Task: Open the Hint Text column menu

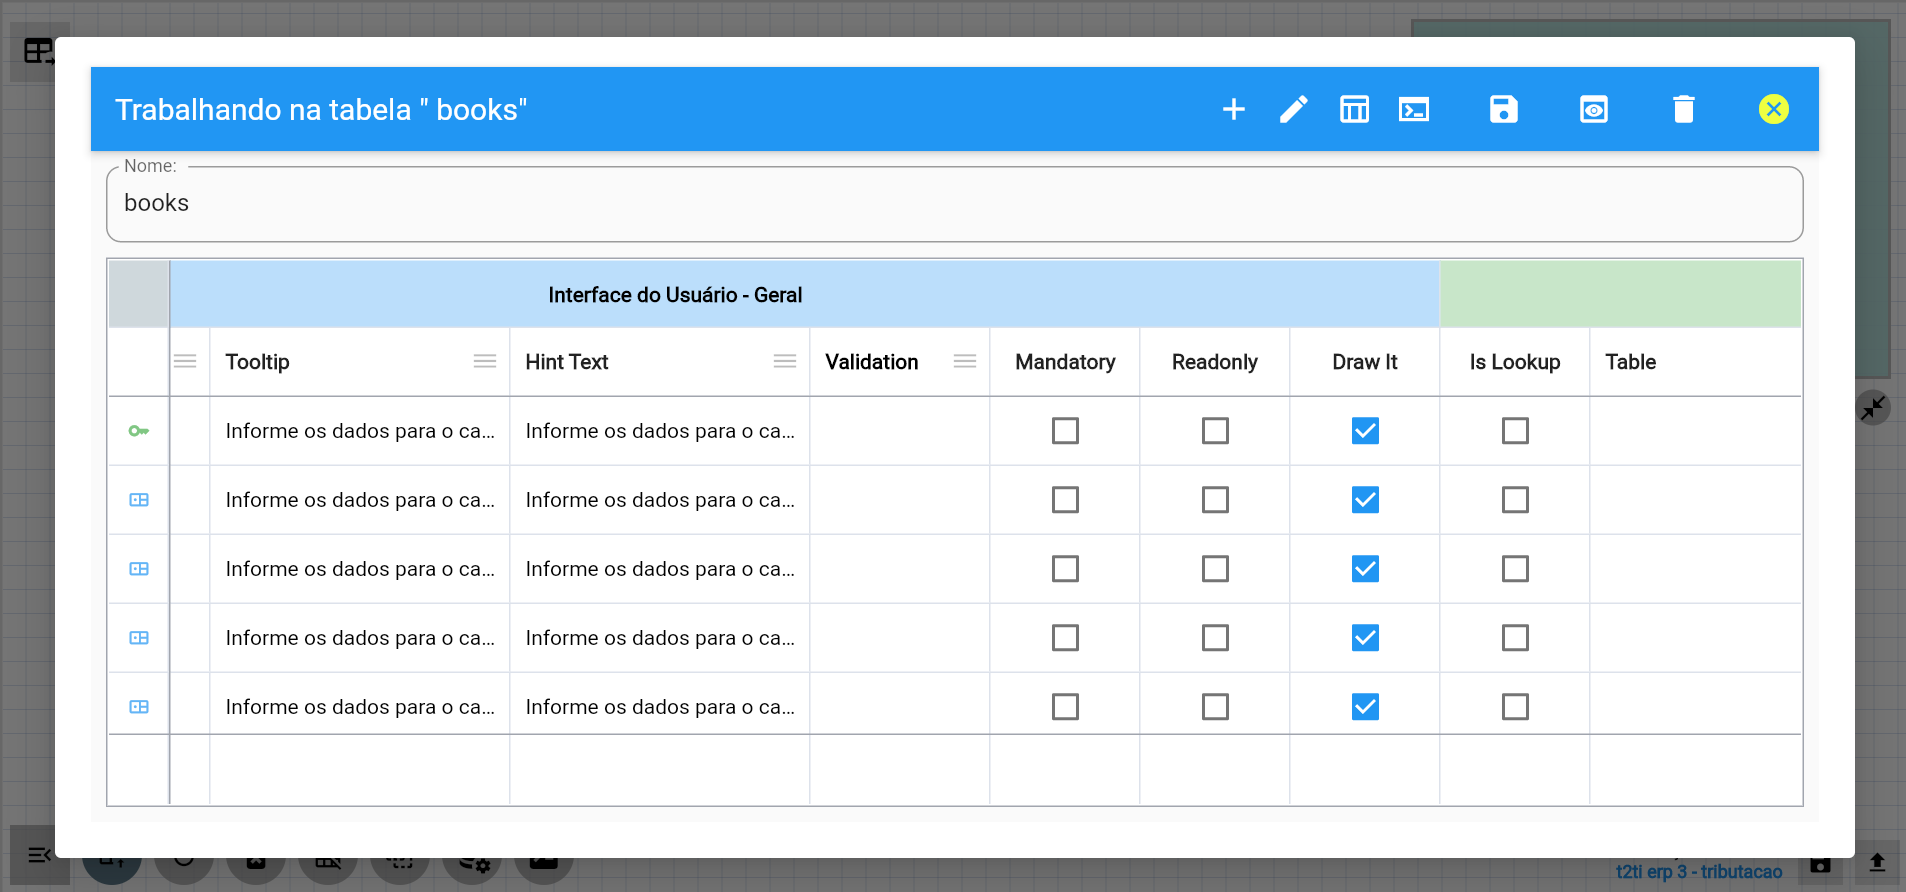Action: coord(785,361)
